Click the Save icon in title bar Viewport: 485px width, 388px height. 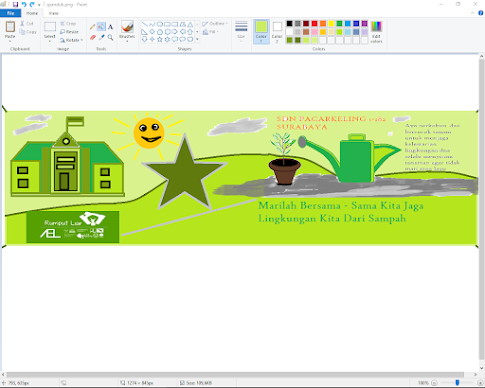tap(15, 4)
